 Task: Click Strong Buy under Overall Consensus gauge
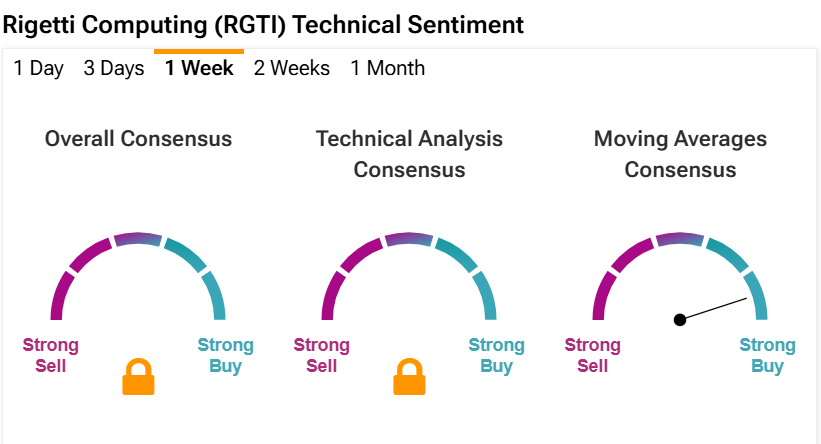(x=225, y=355)
